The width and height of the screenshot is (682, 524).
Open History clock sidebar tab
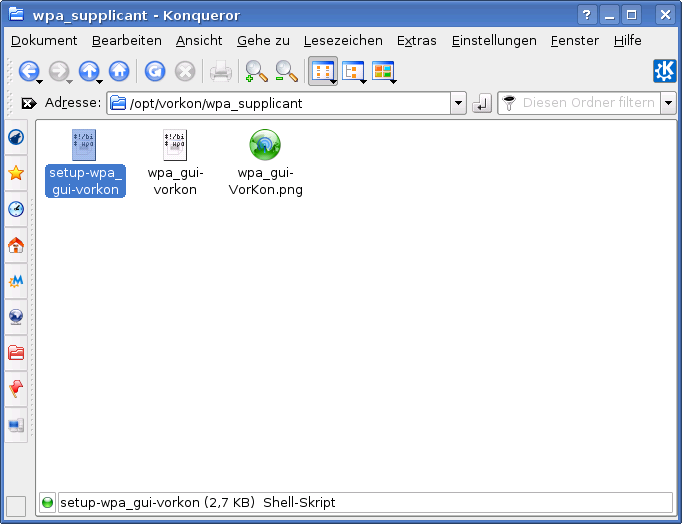coord(16,209)
